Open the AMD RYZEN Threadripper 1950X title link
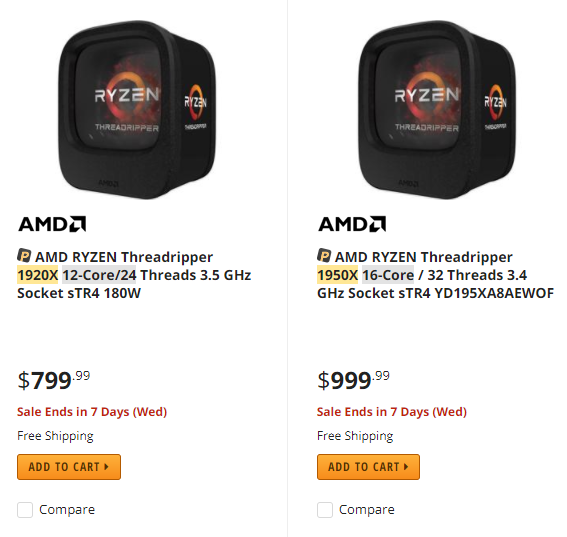 435,275
